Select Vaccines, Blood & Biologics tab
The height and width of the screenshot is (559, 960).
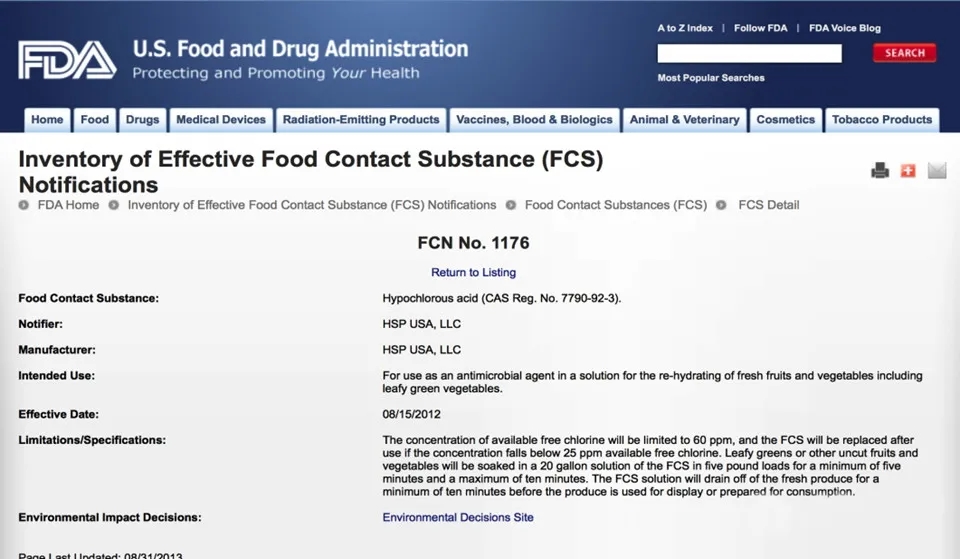click(x=534, y=120)
